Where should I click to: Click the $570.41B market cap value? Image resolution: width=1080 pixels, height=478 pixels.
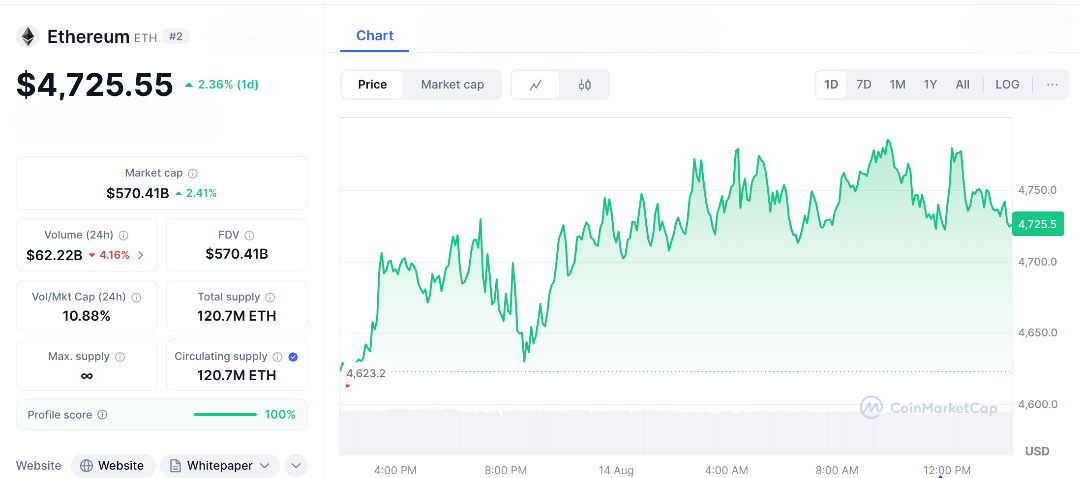pyautogui.click(x=138, y=193)
